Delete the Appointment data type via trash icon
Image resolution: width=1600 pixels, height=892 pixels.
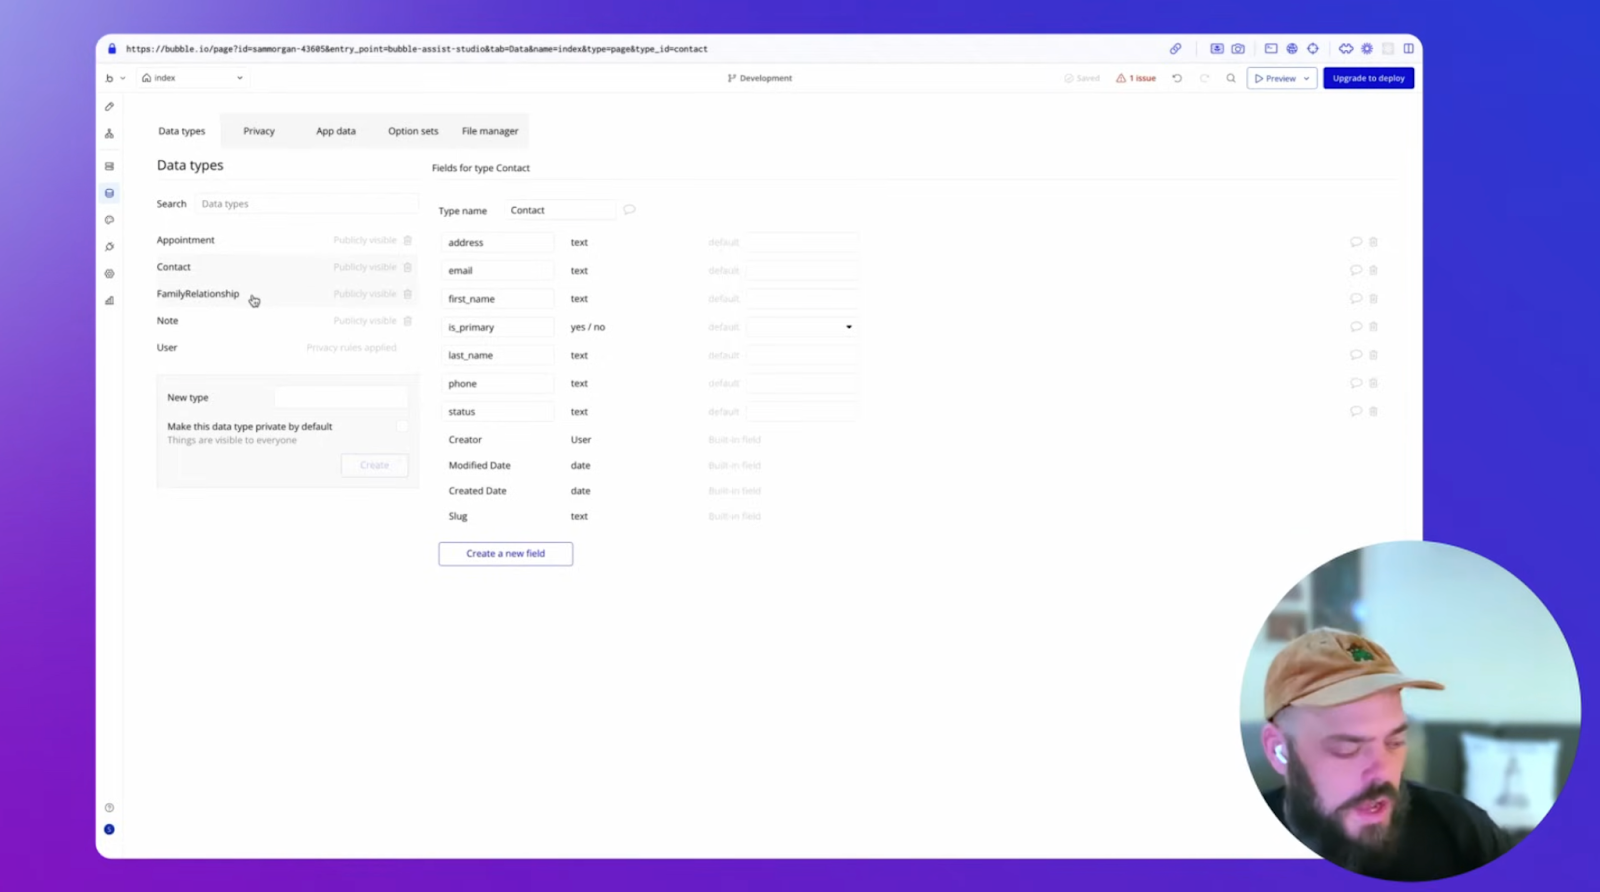pyautogui.click(x=408, y=240)
